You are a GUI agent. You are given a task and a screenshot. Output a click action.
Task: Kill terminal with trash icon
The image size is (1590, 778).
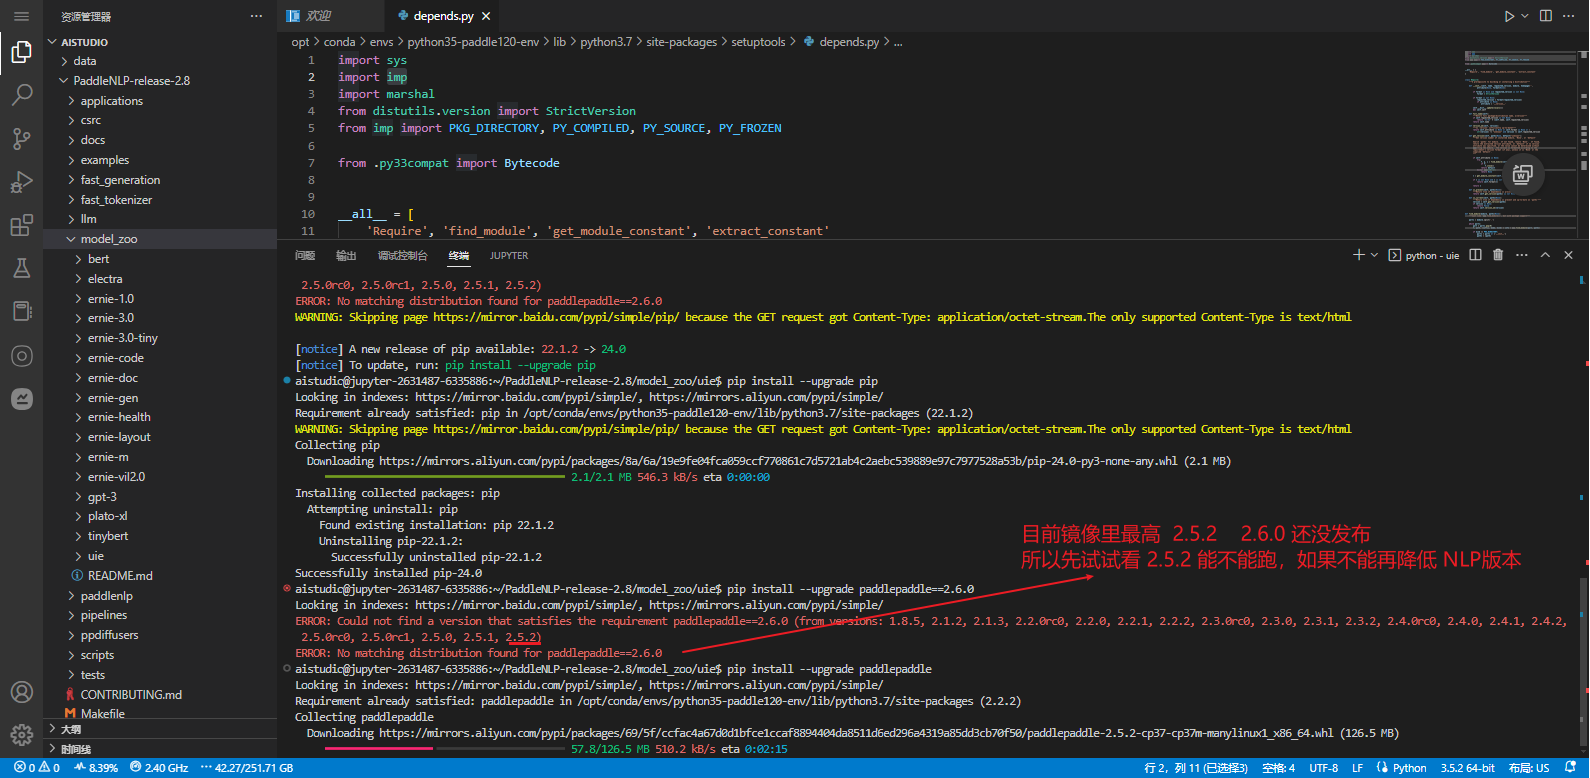click(x=1498, y=255)
